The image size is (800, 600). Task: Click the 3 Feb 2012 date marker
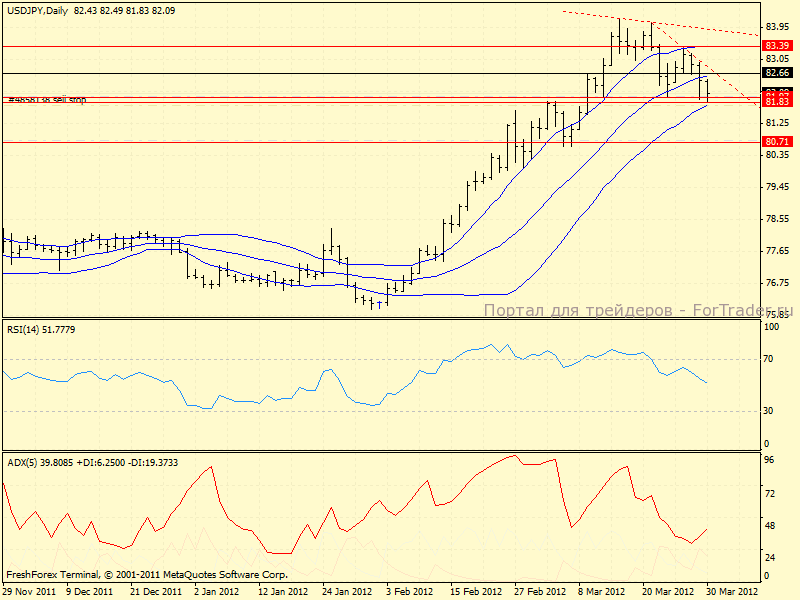pyautogui.click(x=408, y=592)
